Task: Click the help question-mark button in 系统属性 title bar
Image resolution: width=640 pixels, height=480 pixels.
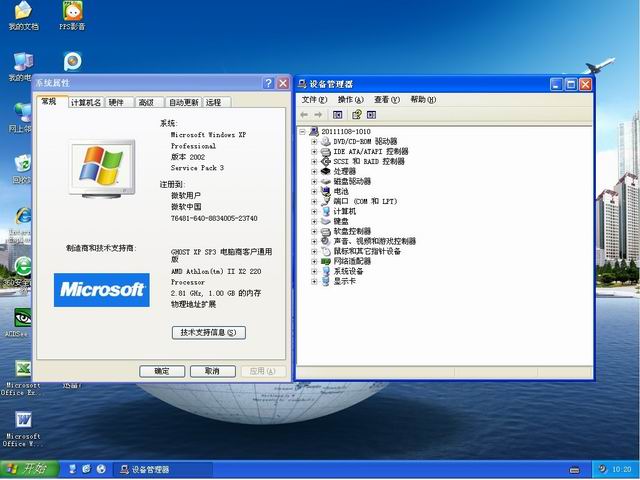Action: (x=268, y=83)
